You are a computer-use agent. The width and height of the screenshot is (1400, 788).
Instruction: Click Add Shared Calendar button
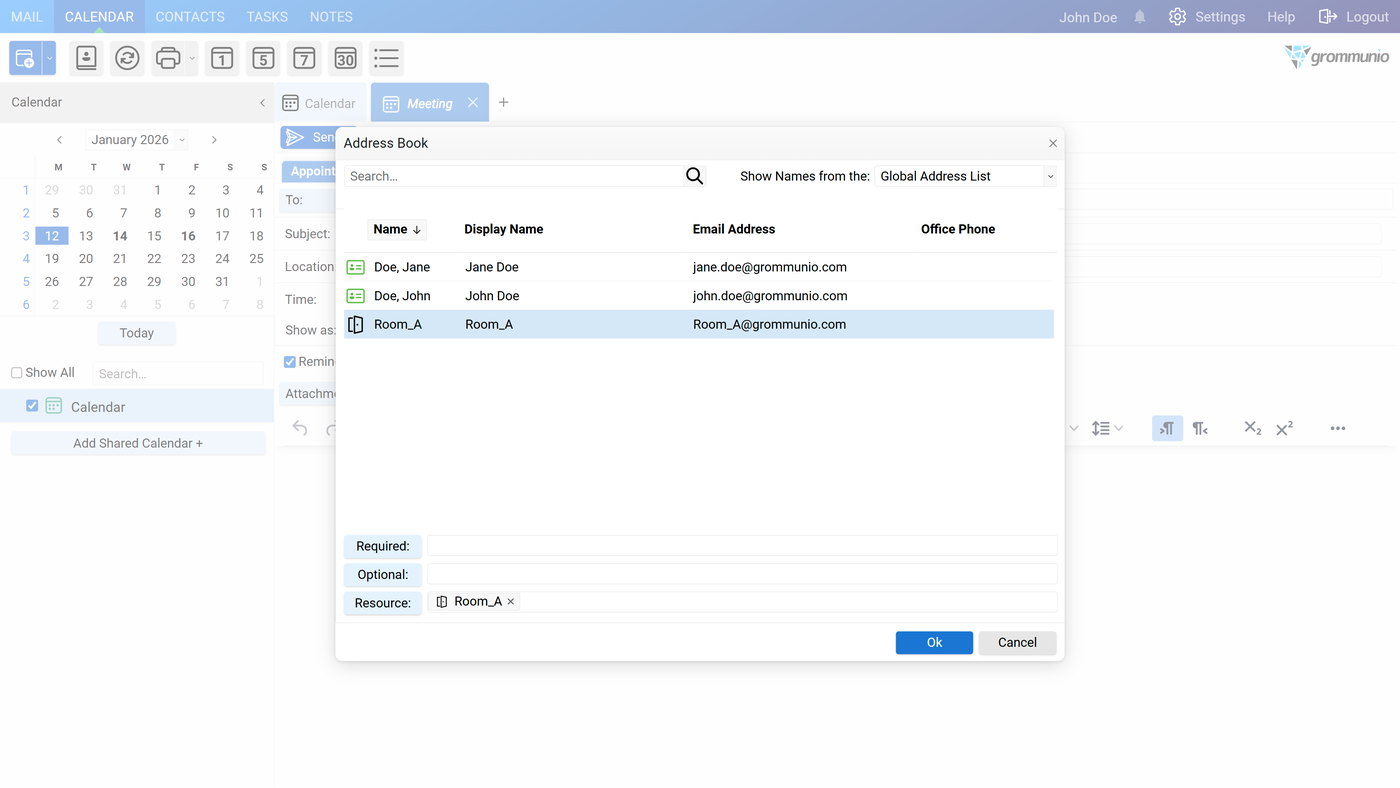138,443
